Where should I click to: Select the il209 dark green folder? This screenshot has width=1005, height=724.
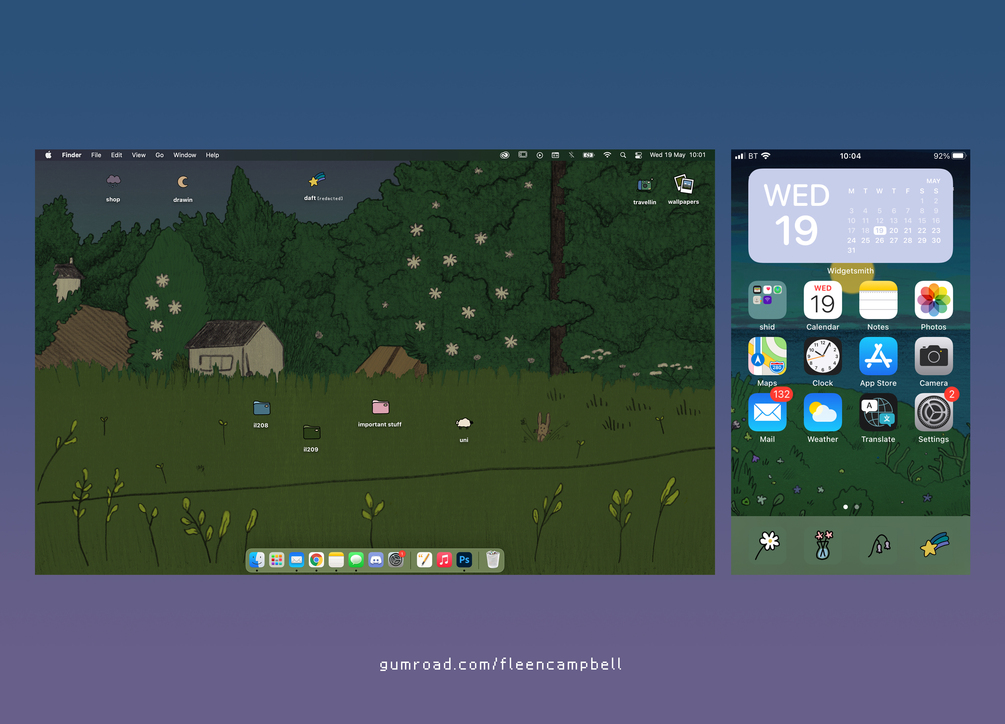tap(311, 438)
